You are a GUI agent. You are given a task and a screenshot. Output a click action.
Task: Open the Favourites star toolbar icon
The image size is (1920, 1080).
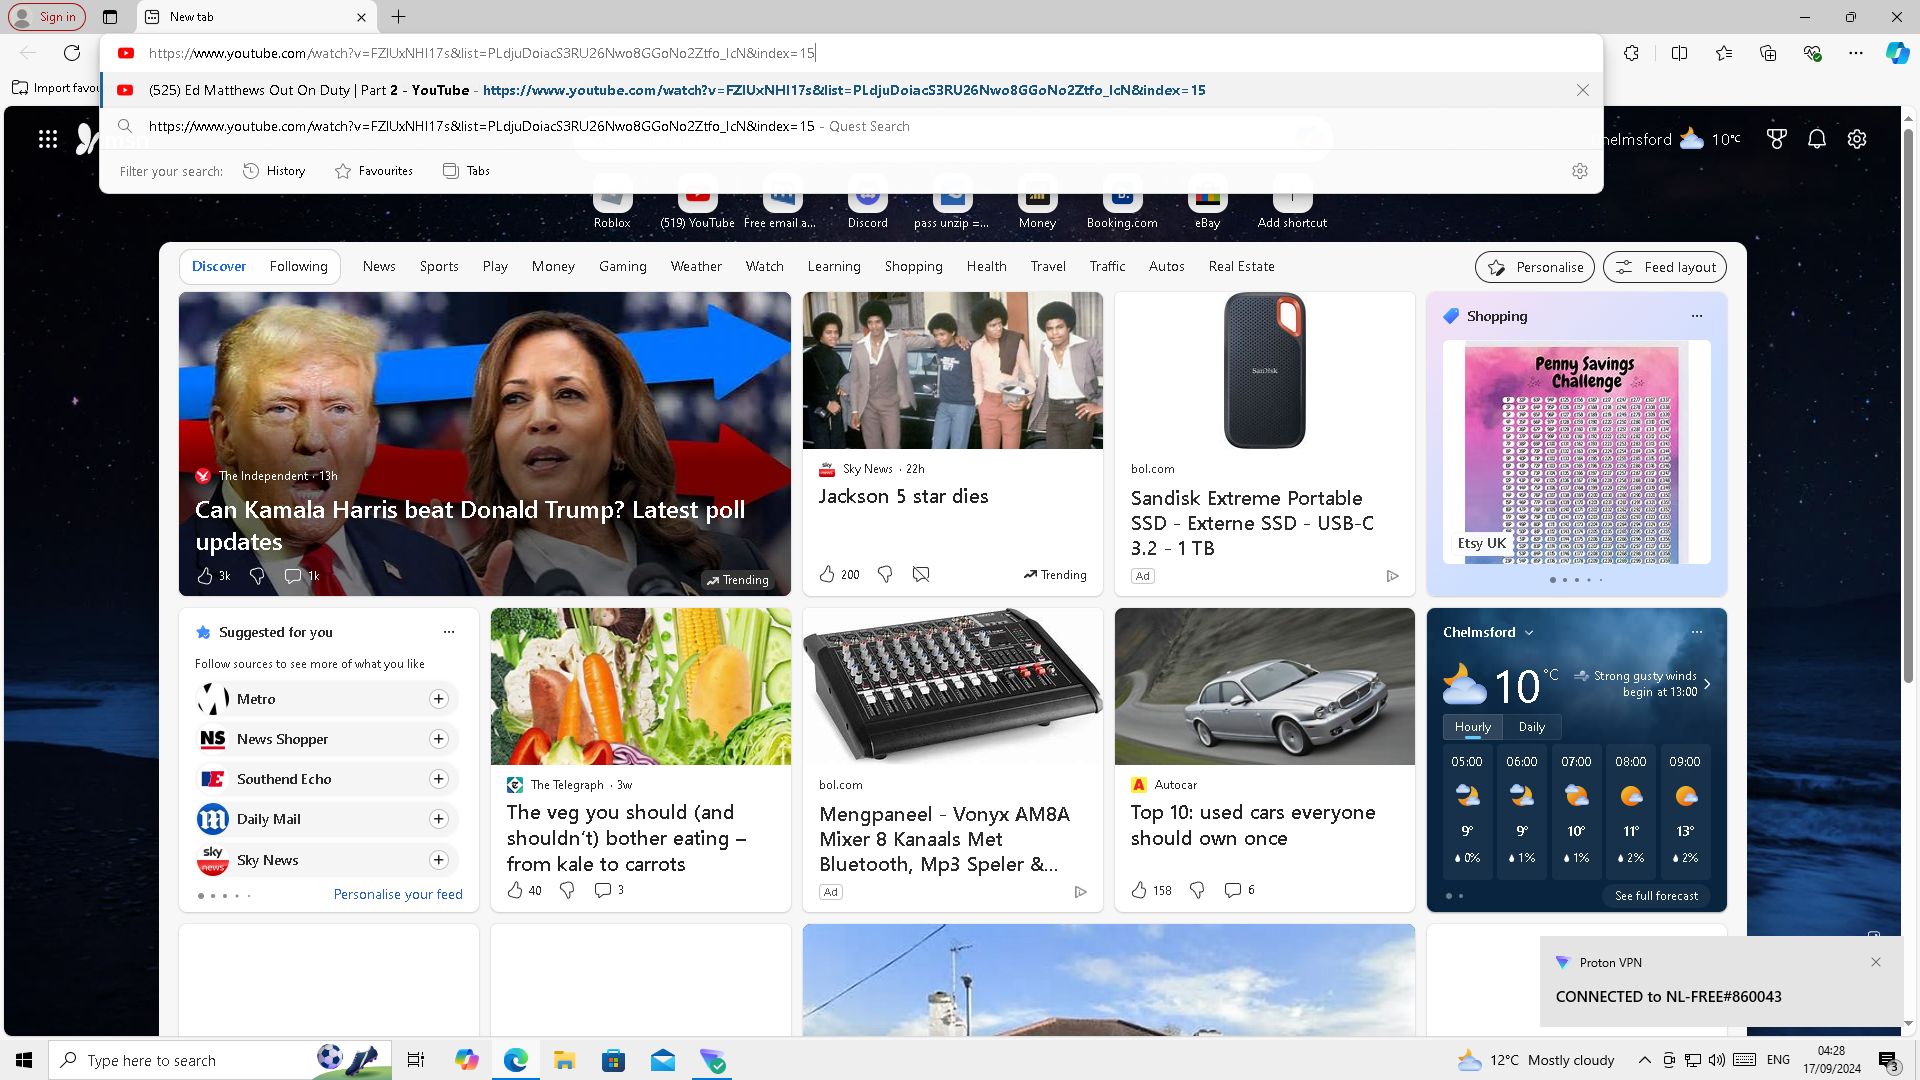click(x=1724, y=53)
